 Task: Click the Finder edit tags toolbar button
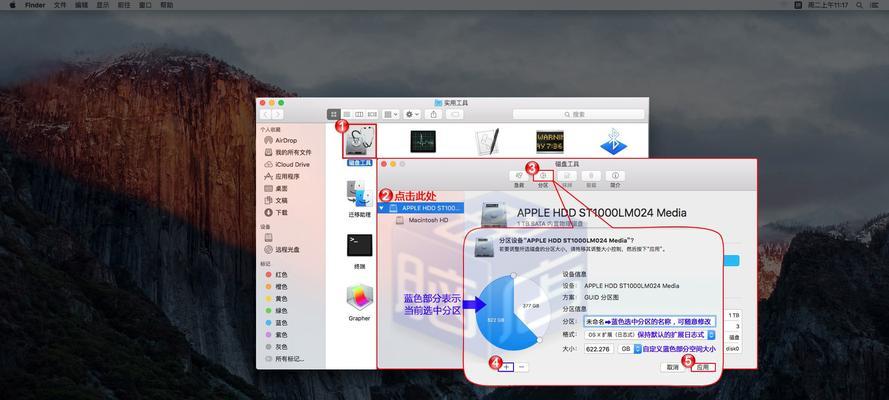click(454, 114)
